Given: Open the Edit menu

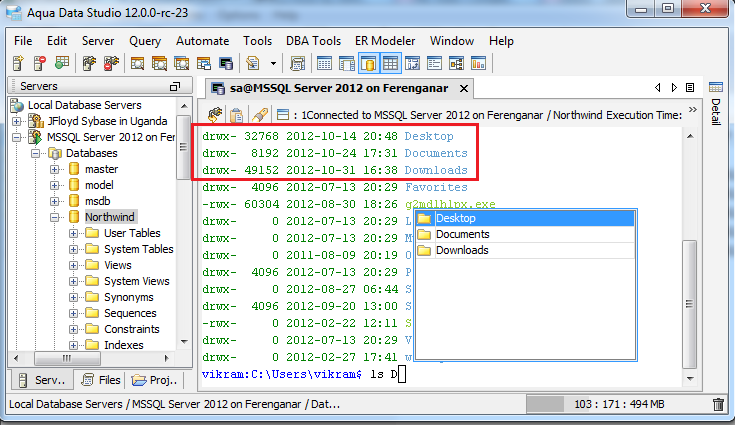Looking at the screenshot, I should pyautogui.click(x=57, y=41).
